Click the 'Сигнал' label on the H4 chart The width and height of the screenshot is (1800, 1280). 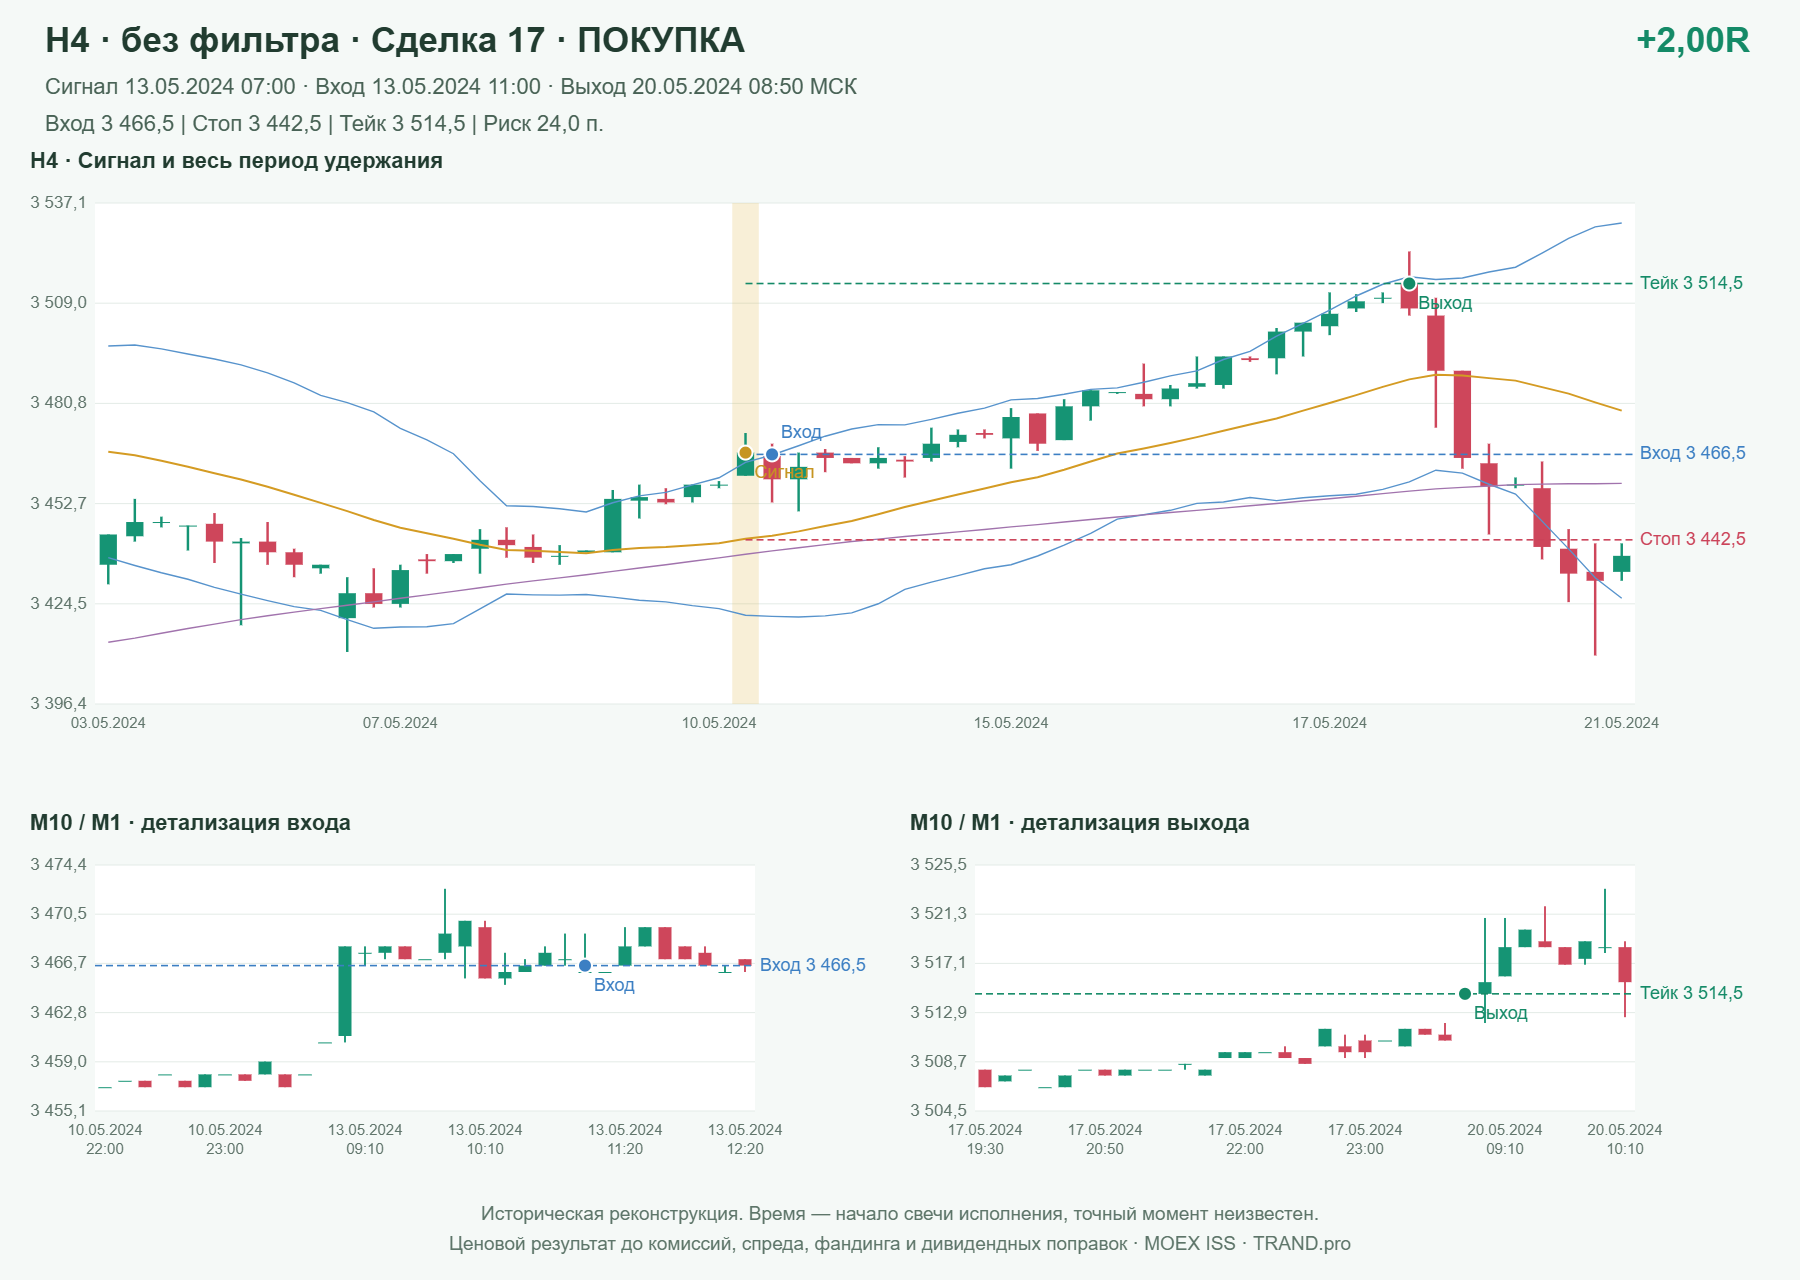click(784, 472)
